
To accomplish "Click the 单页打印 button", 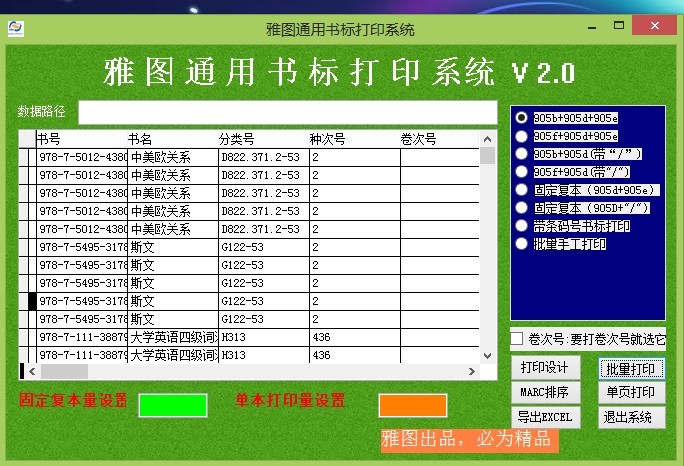I will click(631, 392).
